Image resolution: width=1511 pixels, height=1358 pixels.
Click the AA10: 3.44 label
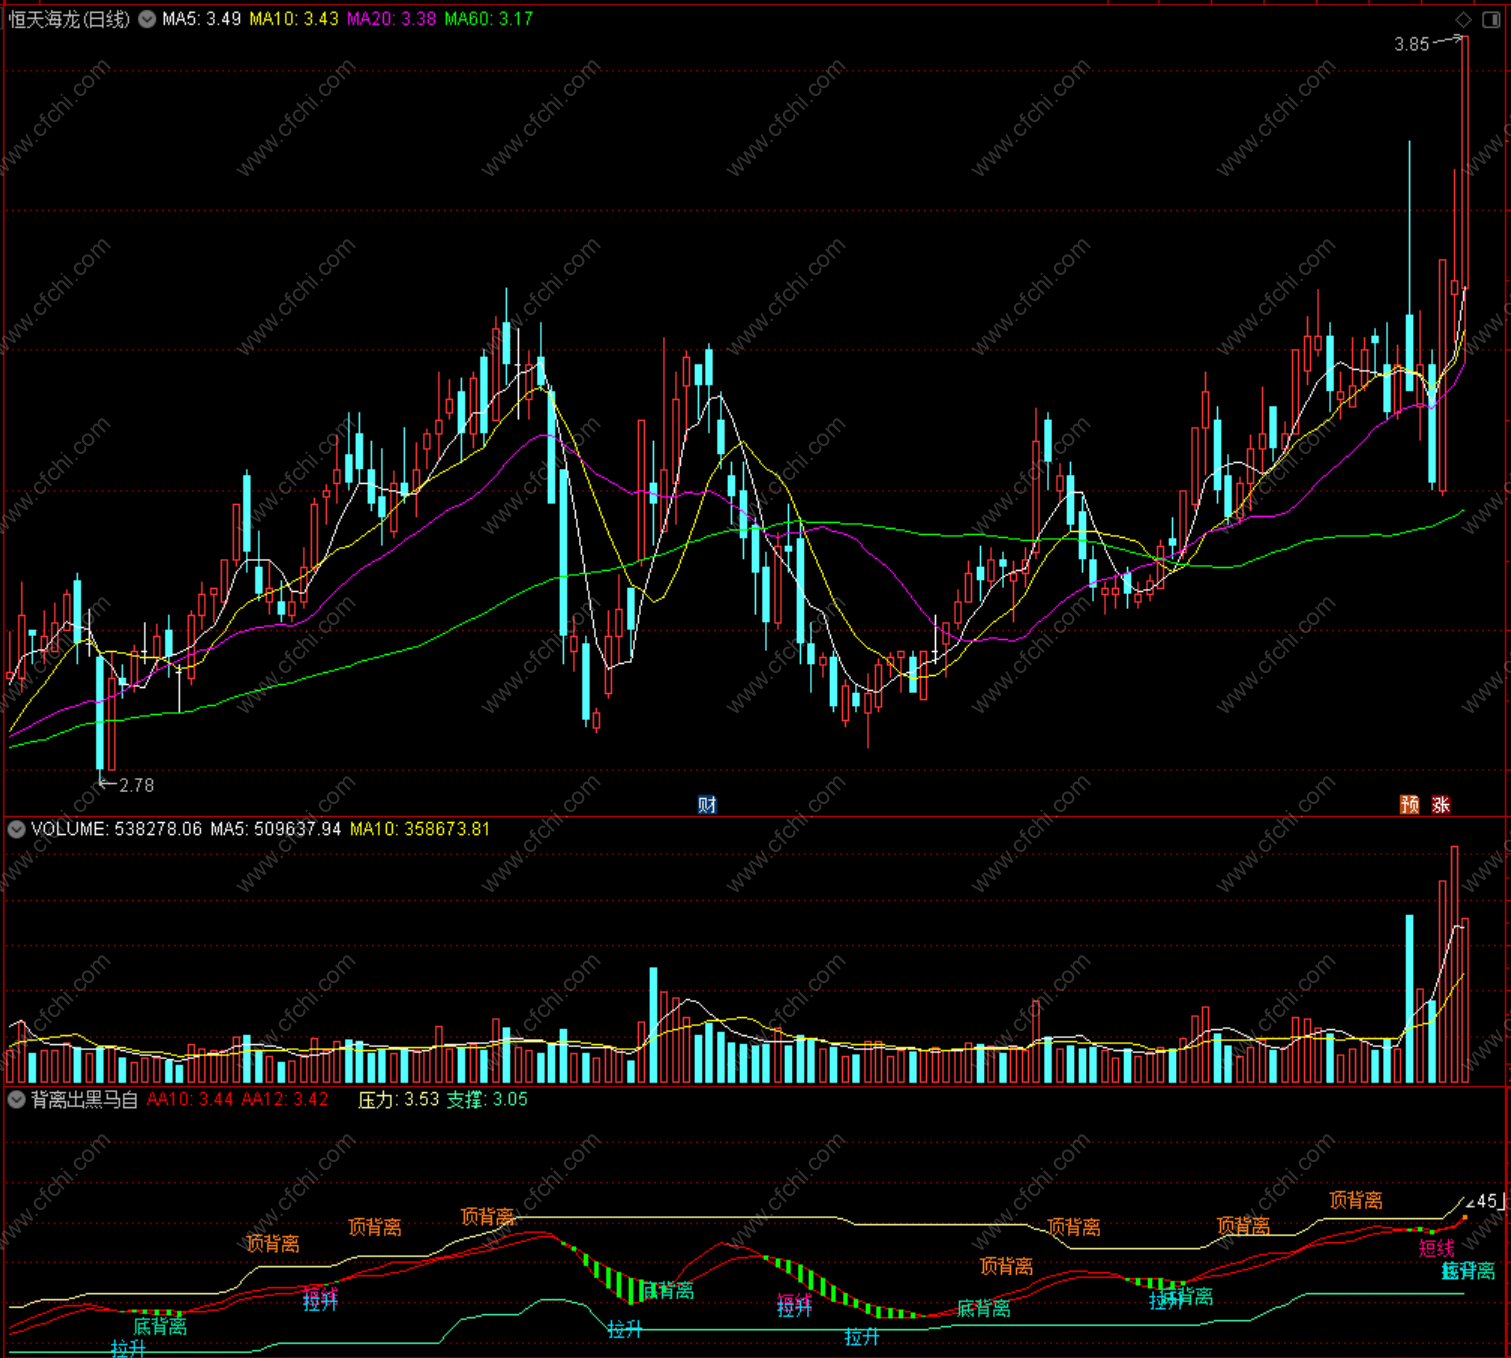point(190,1100)
